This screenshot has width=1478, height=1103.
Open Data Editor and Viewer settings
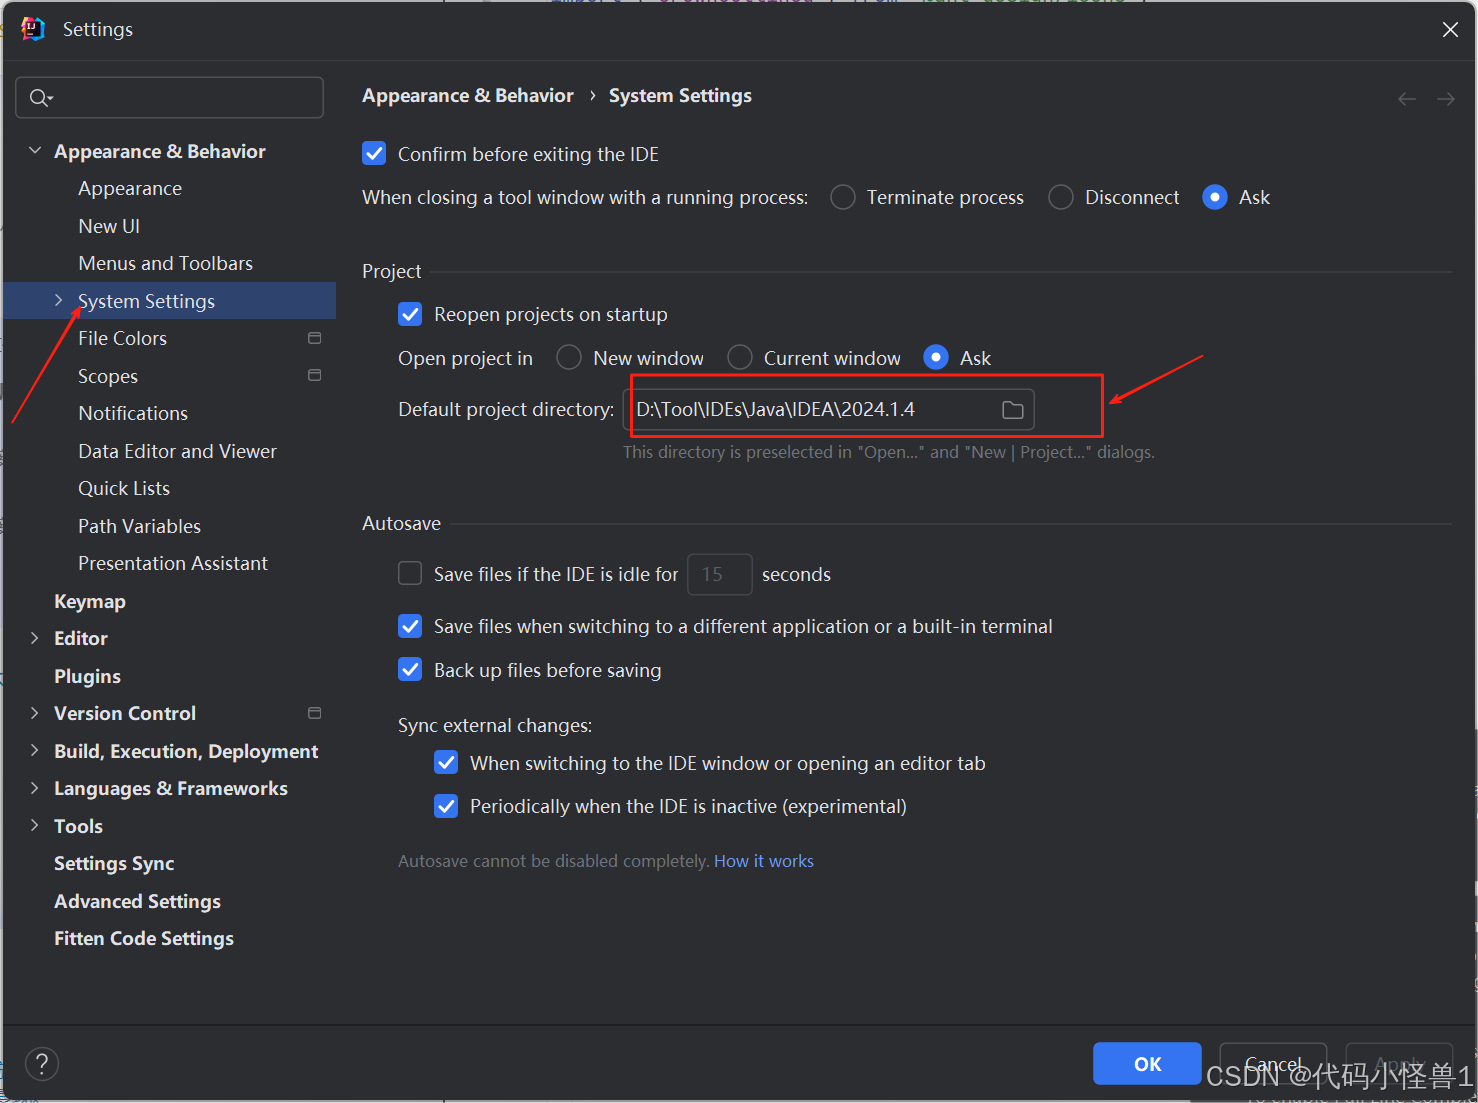(x=177, y=451)
